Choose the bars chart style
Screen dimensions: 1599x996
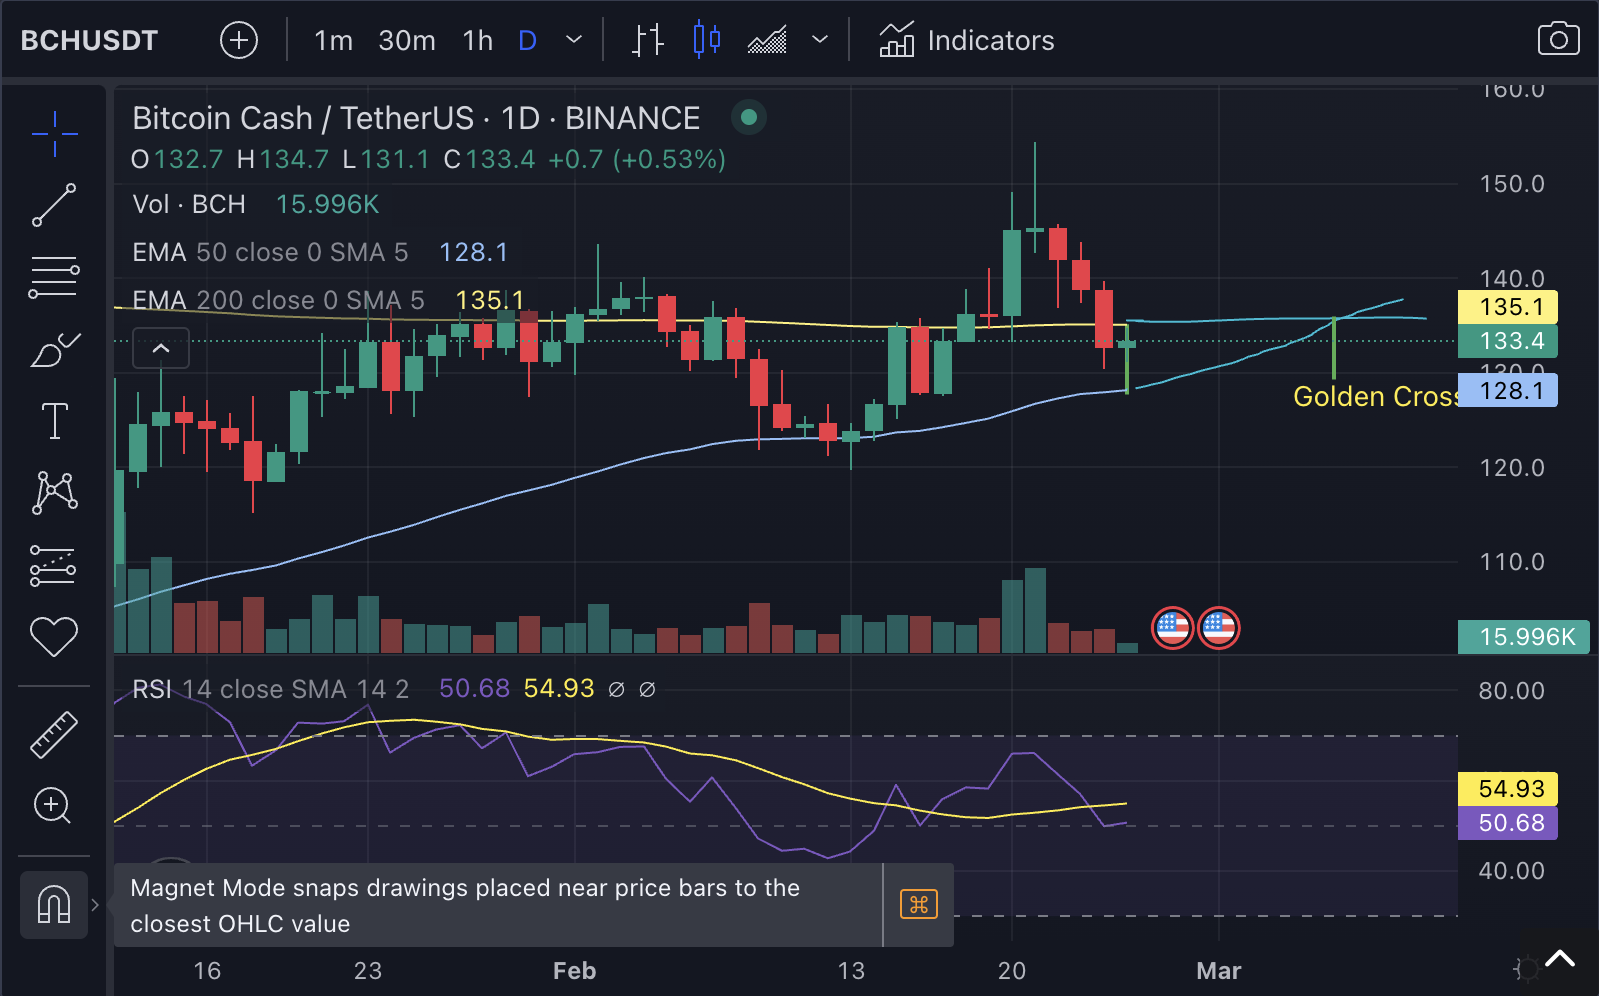tap(648, 40)
